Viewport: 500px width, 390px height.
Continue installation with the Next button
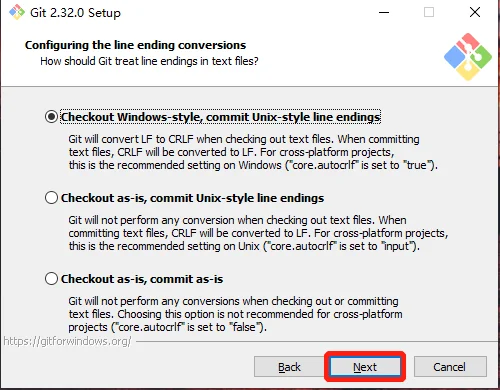click(365, 367)
